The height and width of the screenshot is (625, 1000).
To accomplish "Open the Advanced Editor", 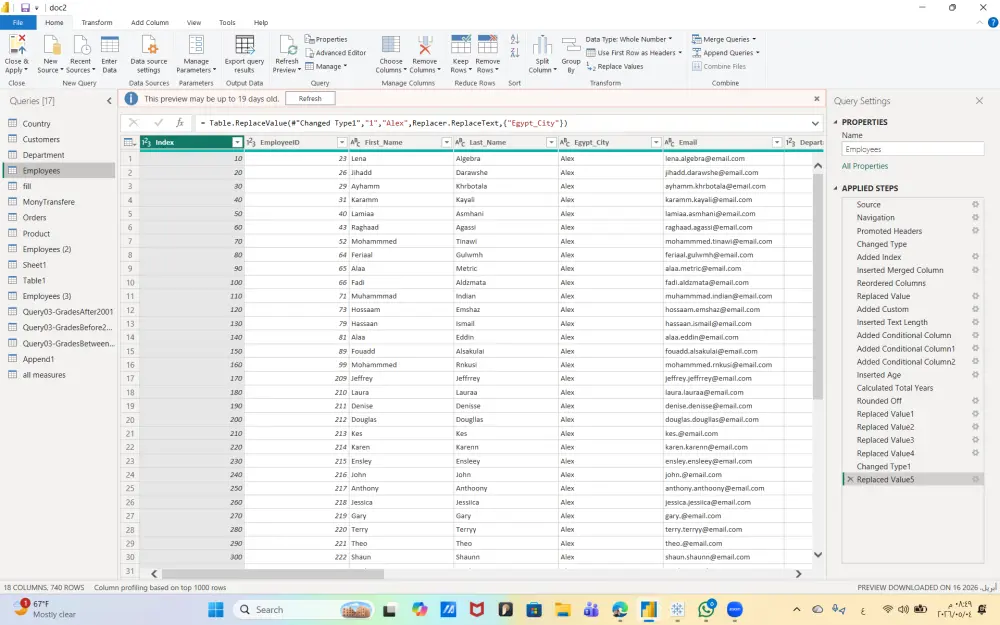I will pyautogui.click(x=335, y=53).
